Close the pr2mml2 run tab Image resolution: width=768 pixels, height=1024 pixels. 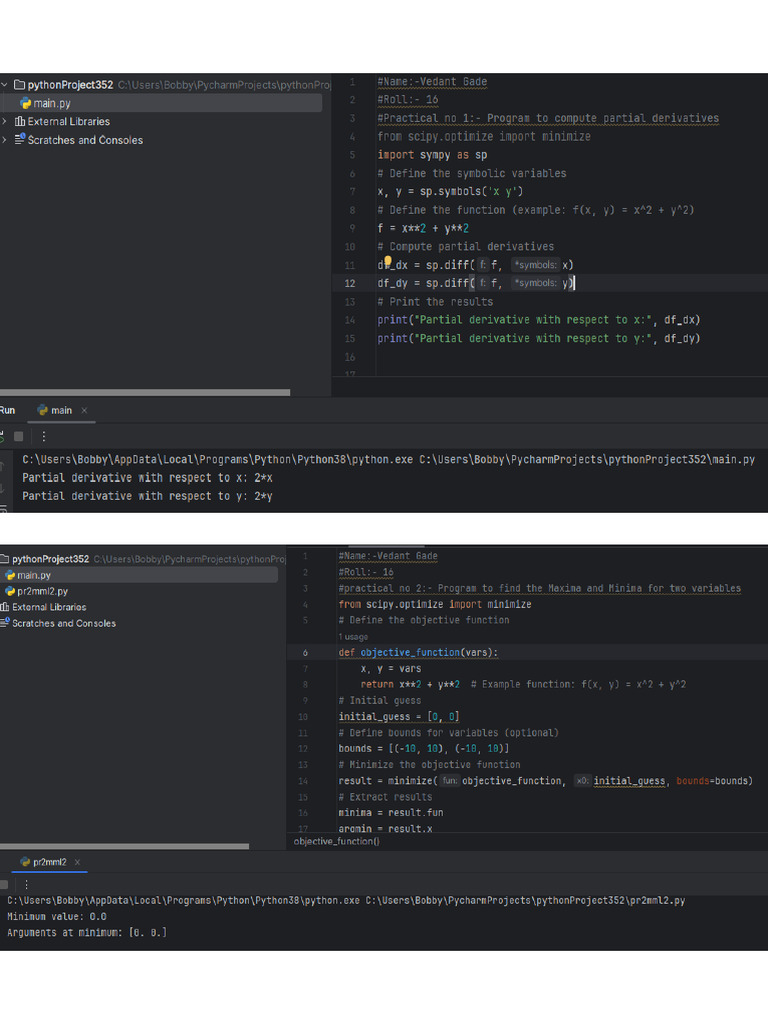pos(77,862)
